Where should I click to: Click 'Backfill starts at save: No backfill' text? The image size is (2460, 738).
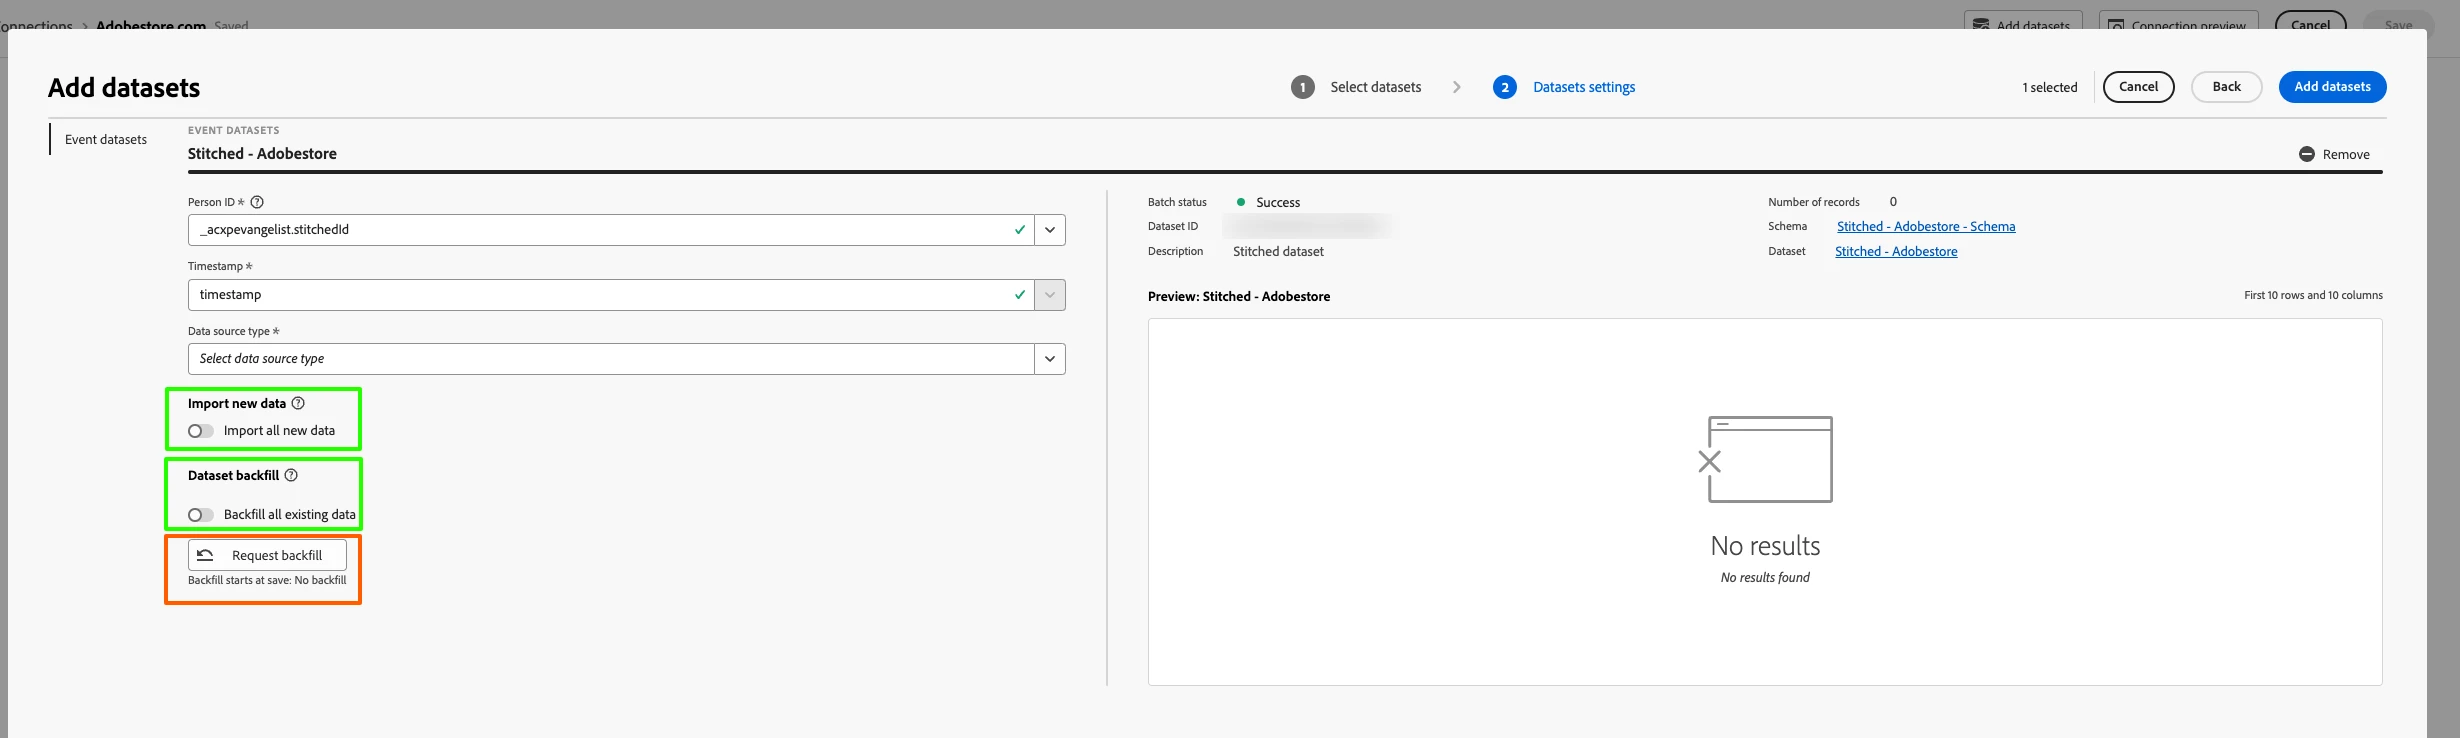coord(267,580)
